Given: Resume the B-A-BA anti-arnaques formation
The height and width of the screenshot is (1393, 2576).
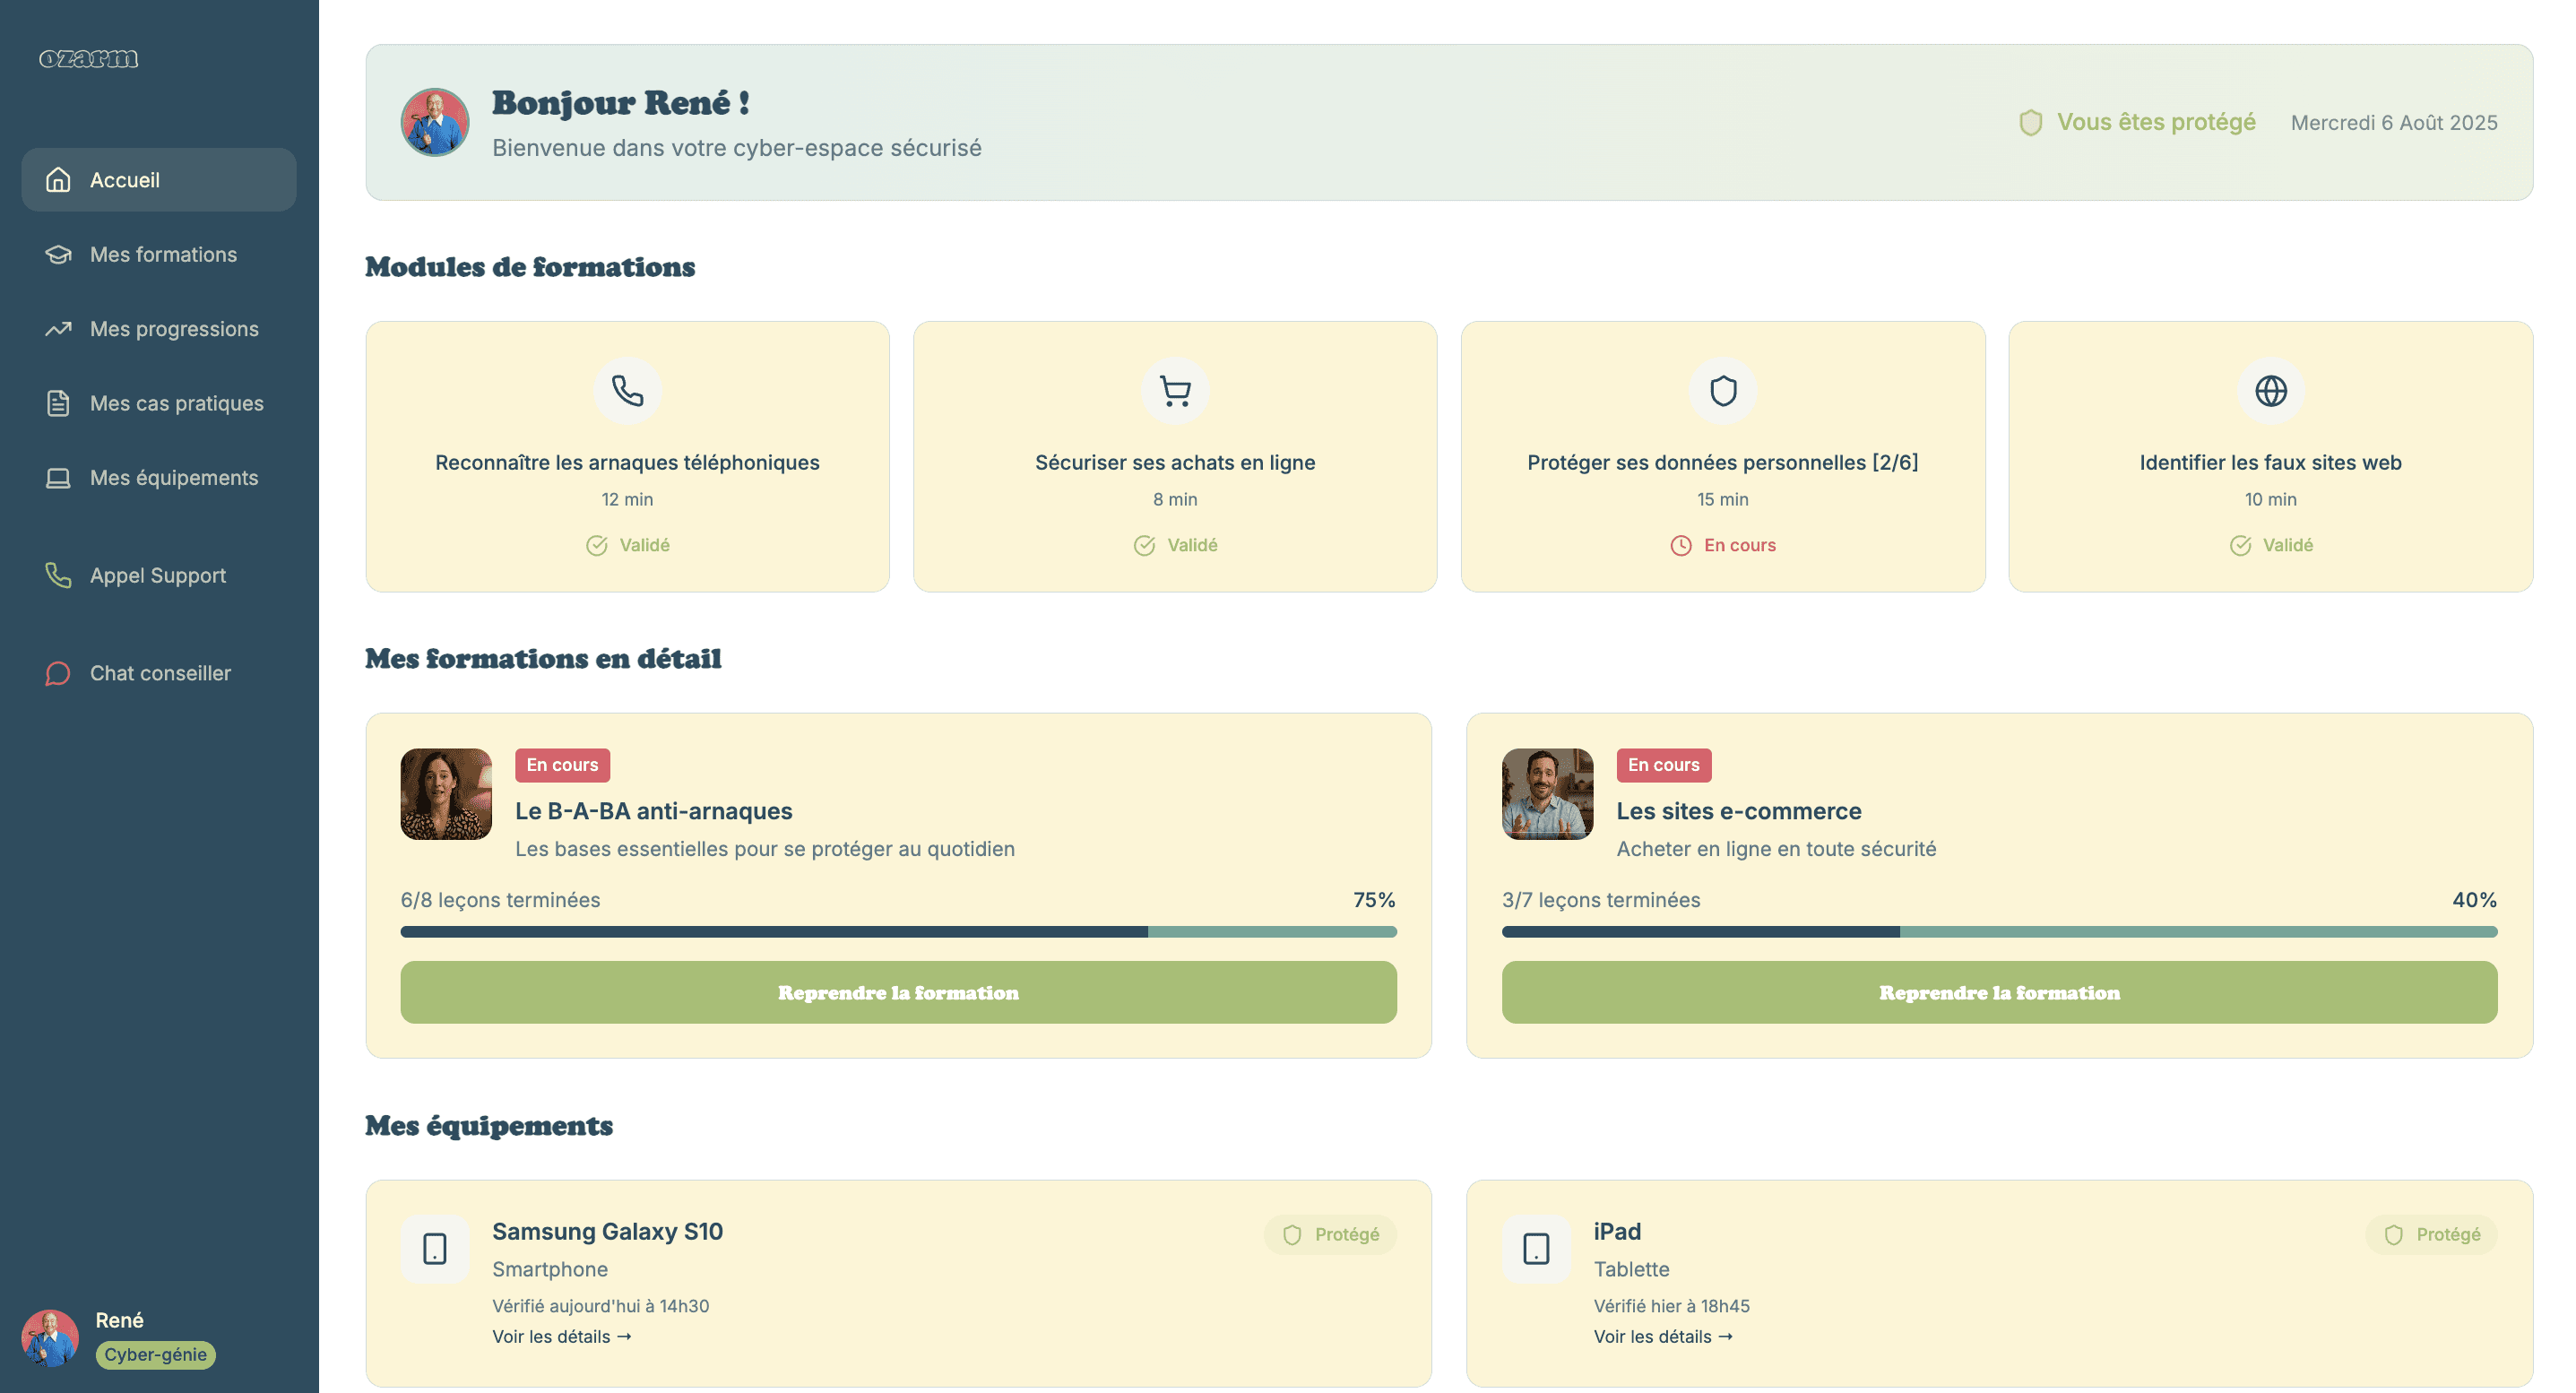Looking at the screenshot, I should [898, 992].
